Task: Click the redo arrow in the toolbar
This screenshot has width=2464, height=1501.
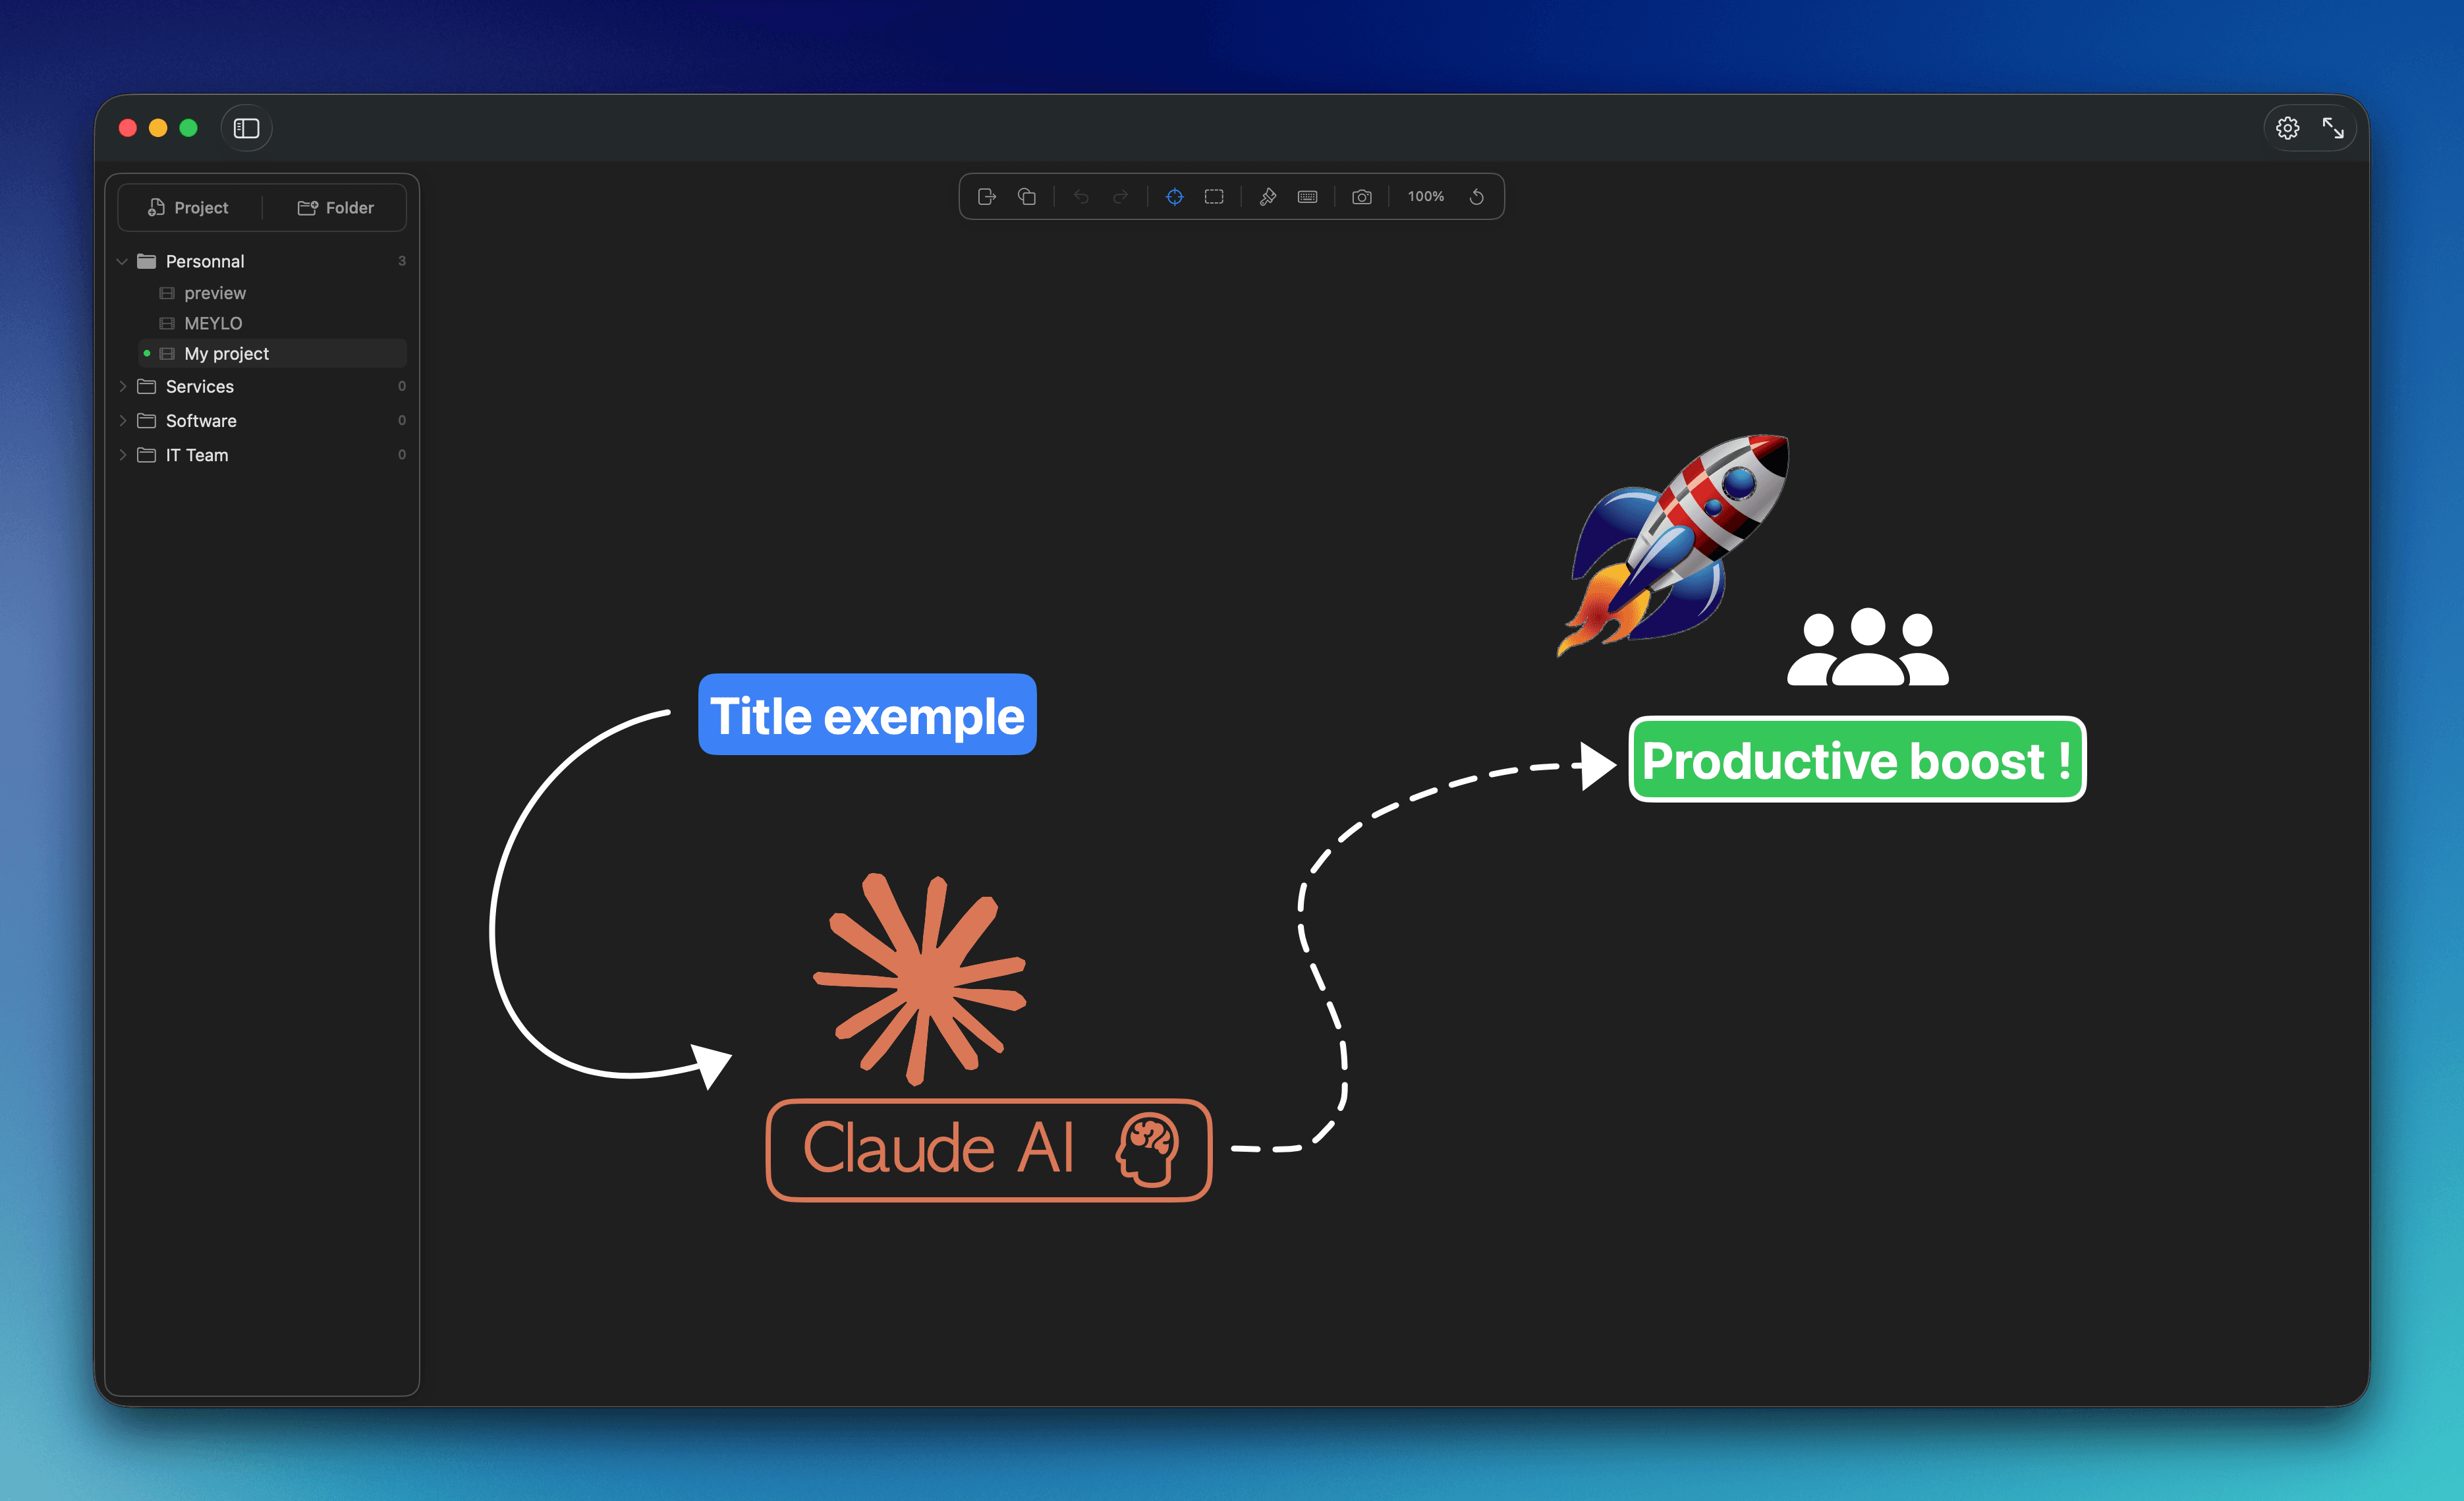Action: (1121, 197)
